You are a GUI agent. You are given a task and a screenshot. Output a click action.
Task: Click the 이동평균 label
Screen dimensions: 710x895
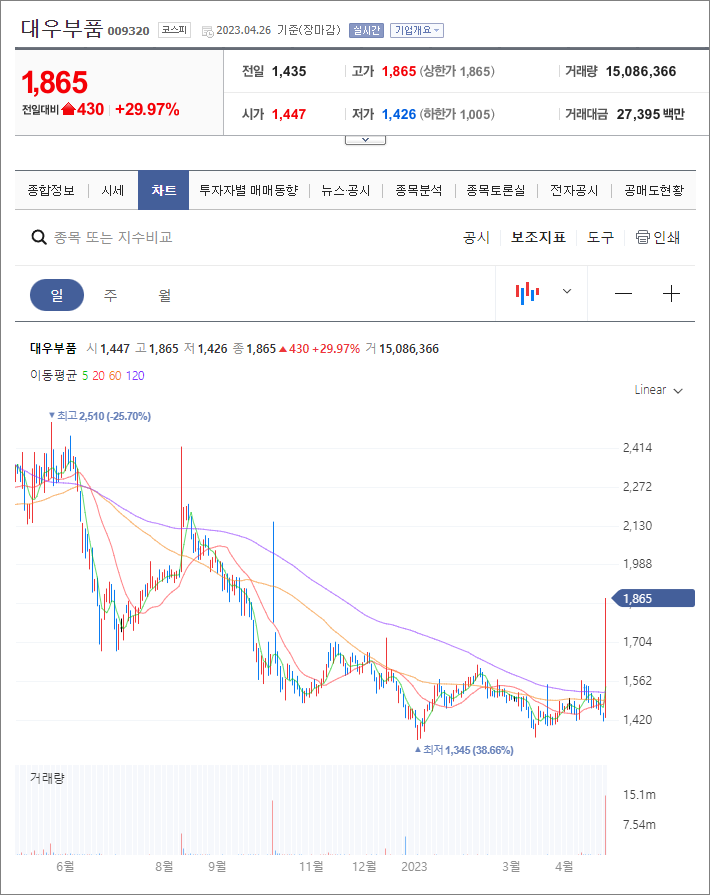(x=53, y=376)
